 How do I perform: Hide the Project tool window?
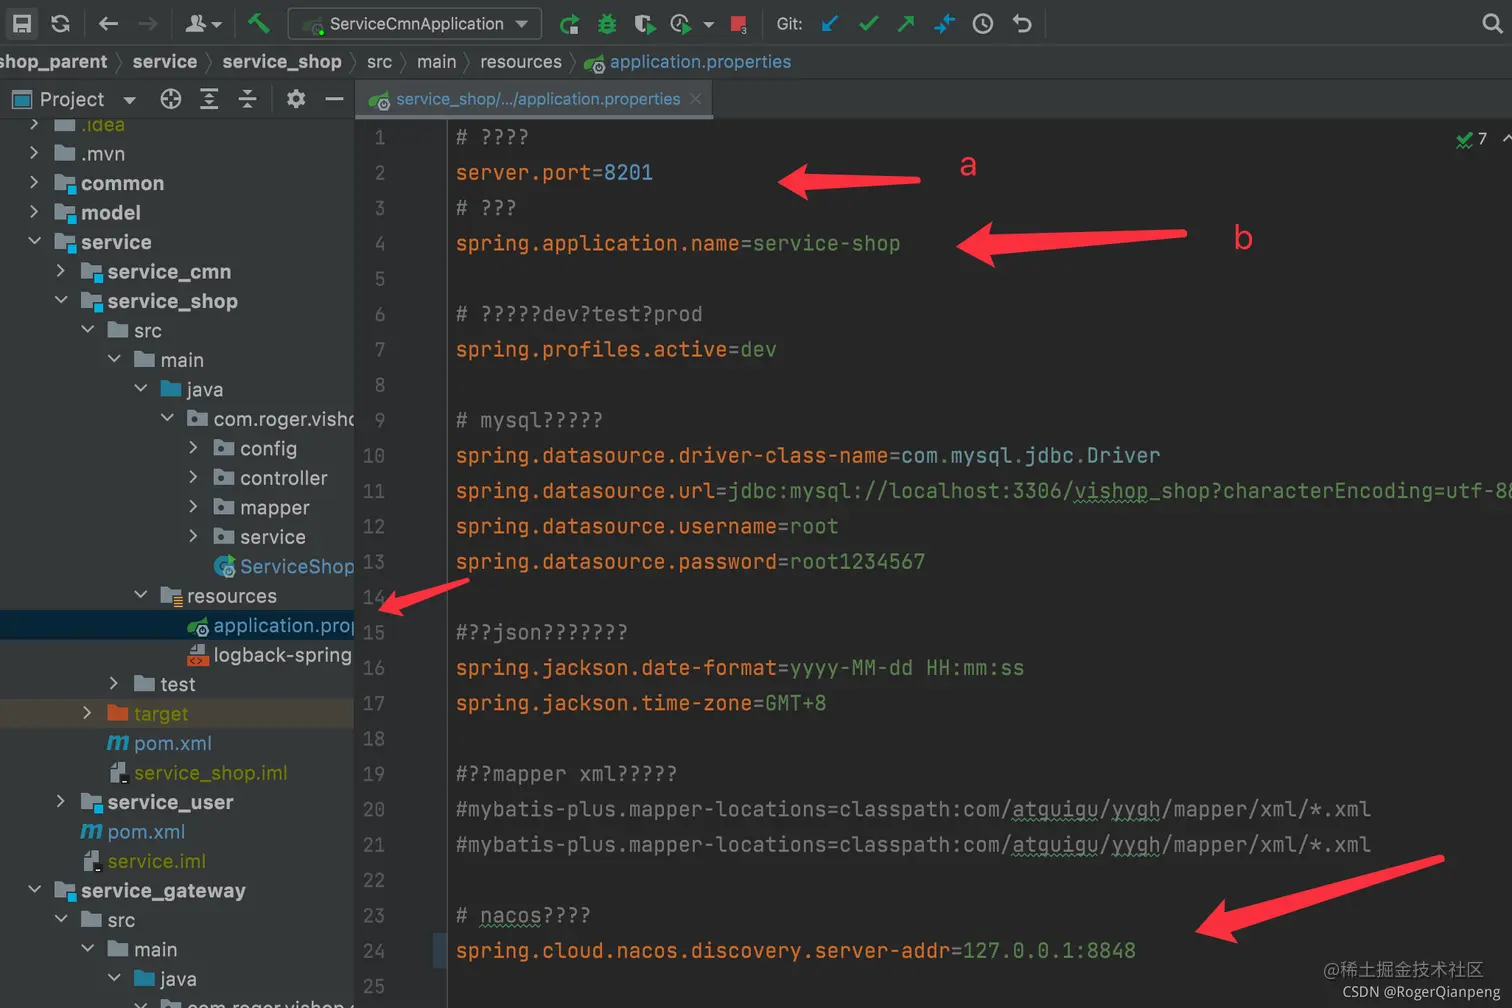334,99
